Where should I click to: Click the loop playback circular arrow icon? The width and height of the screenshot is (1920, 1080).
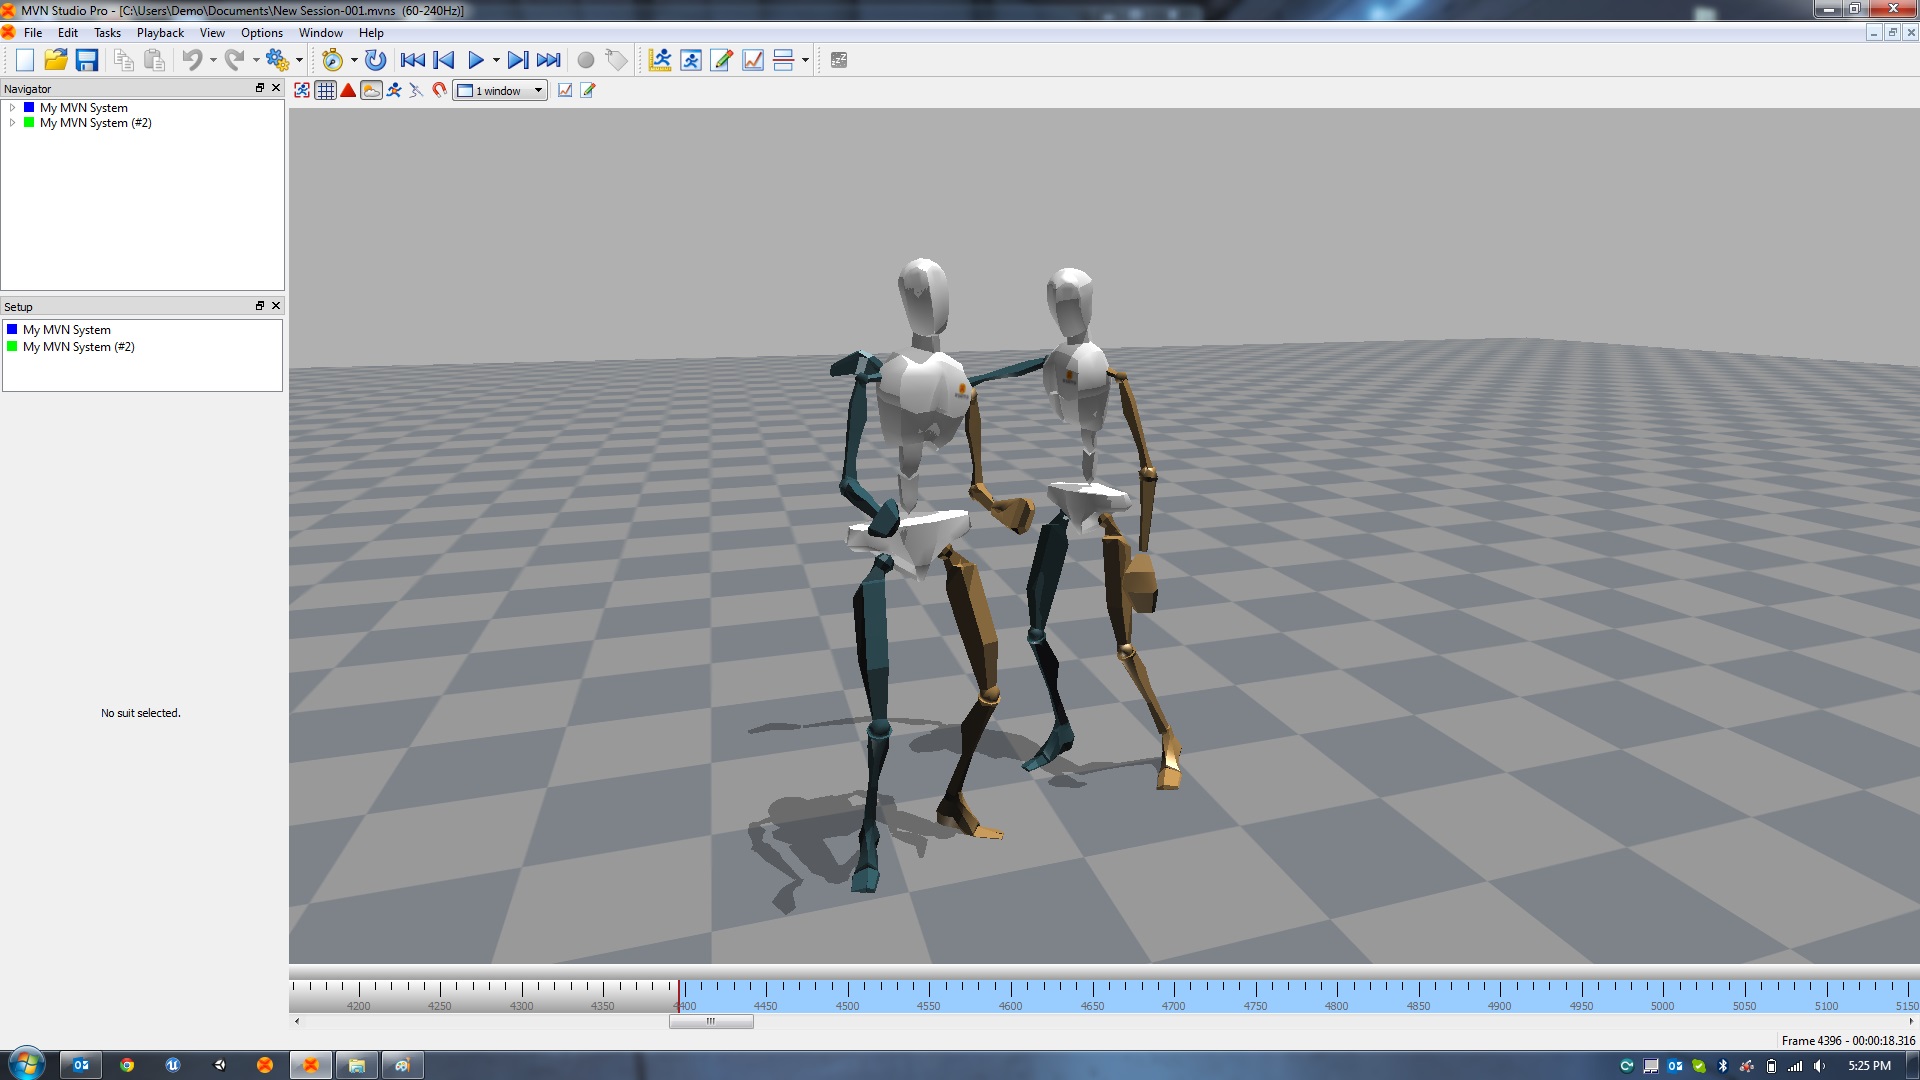point(375,60)
